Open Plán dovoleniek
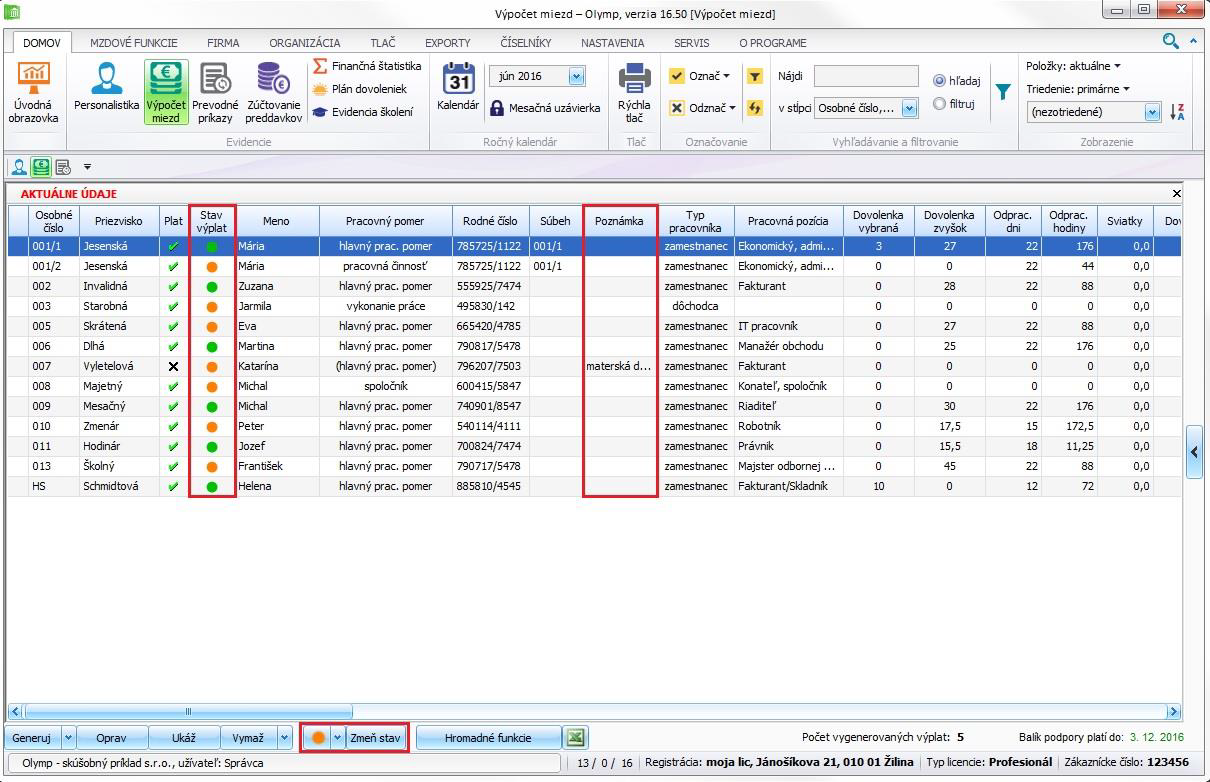The width and height of the screenshot is (1210, 782). tap(360, 89)
